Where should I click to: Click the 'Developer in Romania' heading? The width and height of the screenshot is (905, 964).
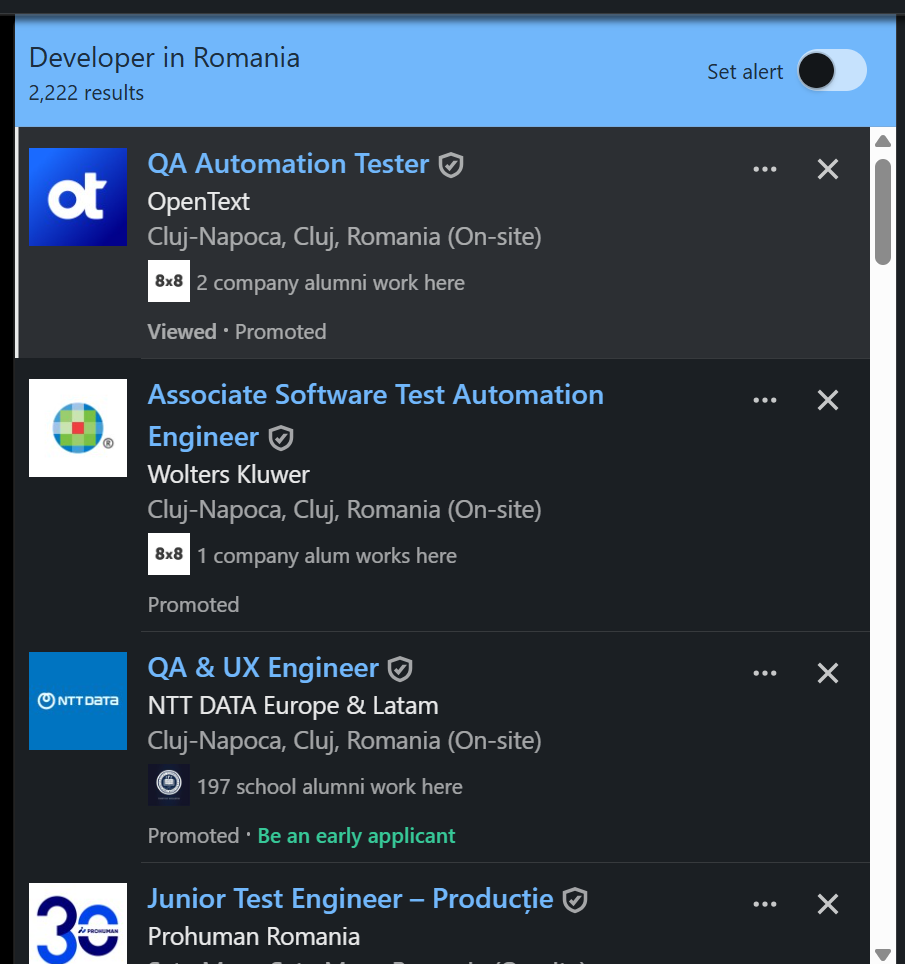[165, 58]
